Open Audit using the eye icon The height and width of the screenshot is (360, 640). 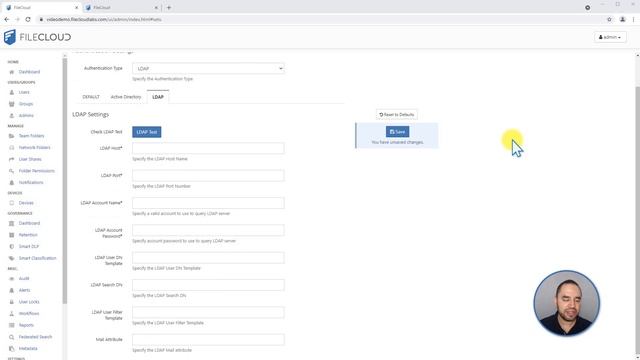point(11,279)
